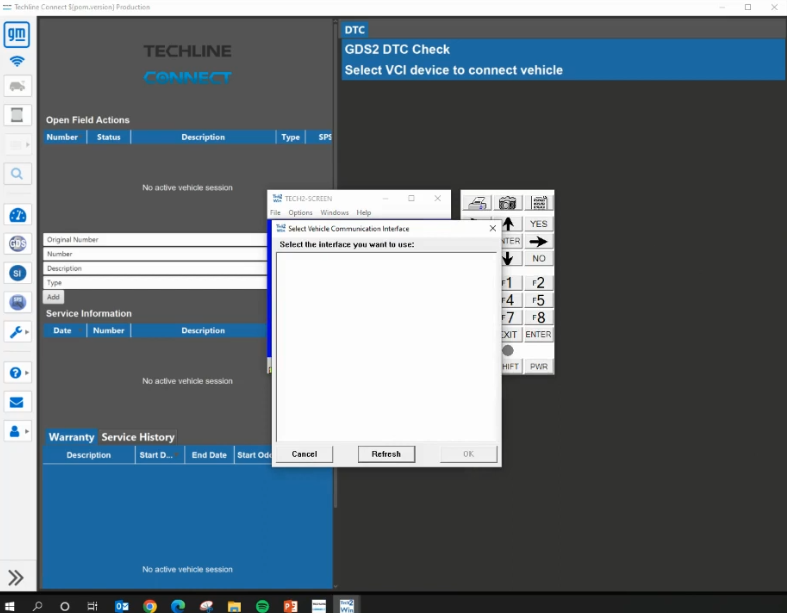Open the mail envelope icon

click(17, 402)
